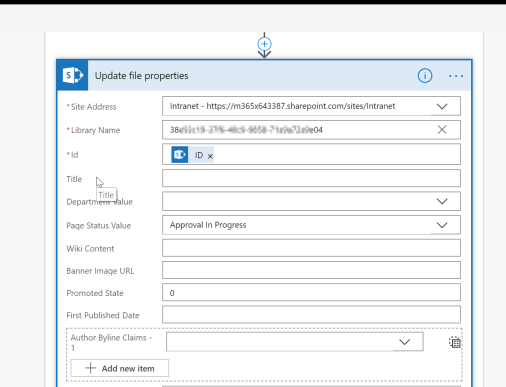
Task: Focus the Title input field
Action: (x=311, y=178)
